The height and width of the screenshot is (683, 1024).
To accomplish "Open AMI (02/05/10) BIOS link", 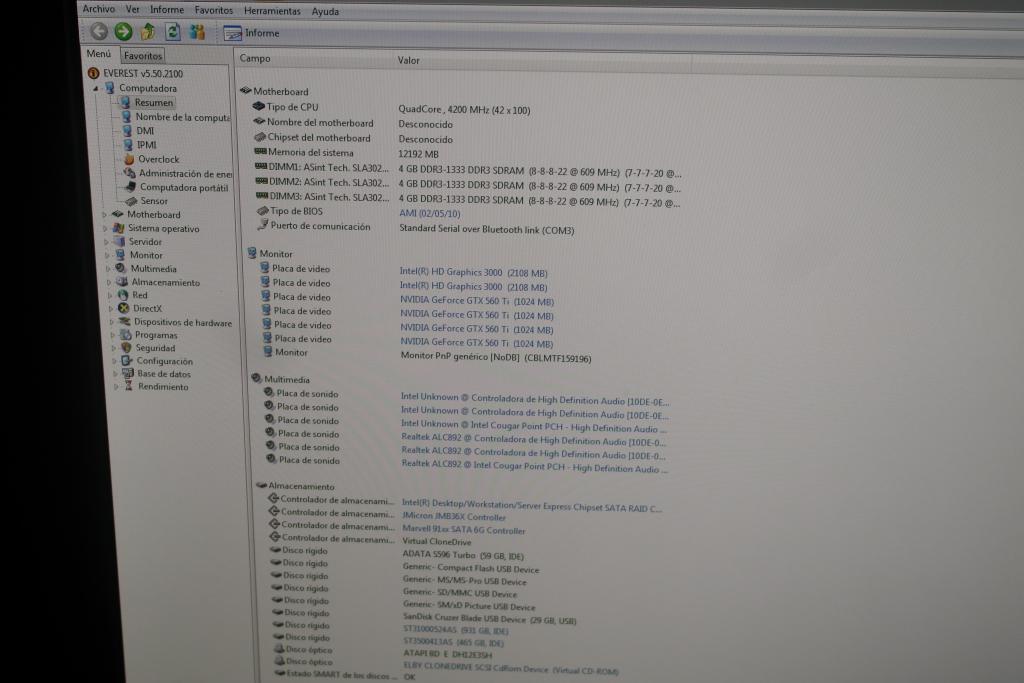I will (430, 214).
